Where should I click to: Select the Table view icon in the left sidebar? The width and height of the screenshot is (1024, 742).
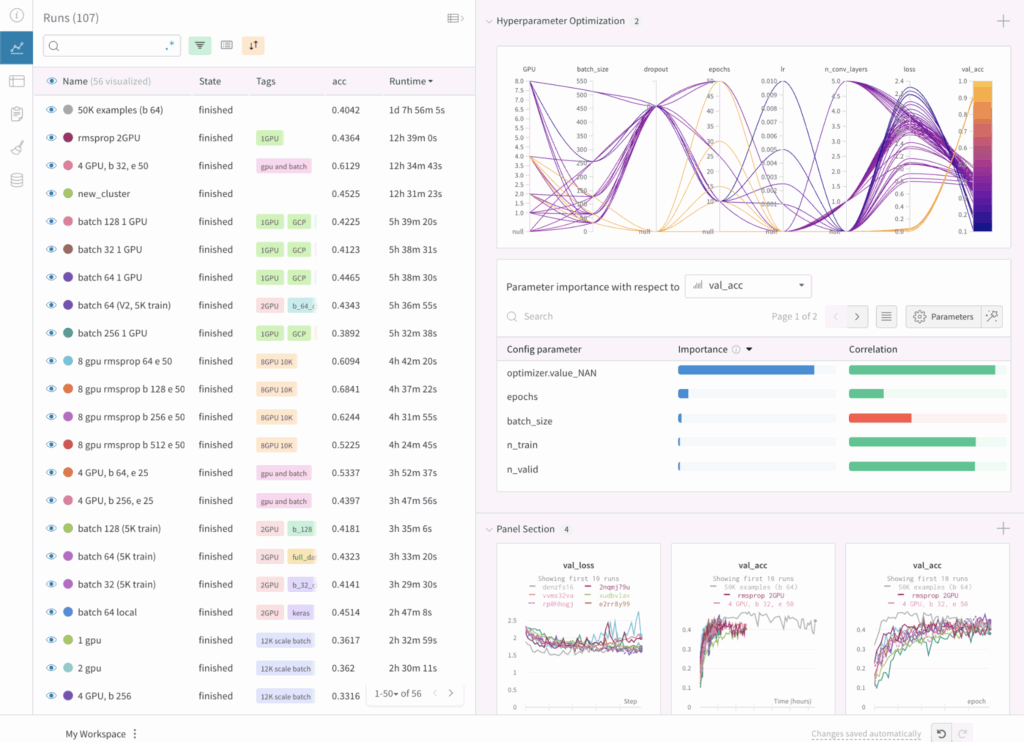coord(15,81)
